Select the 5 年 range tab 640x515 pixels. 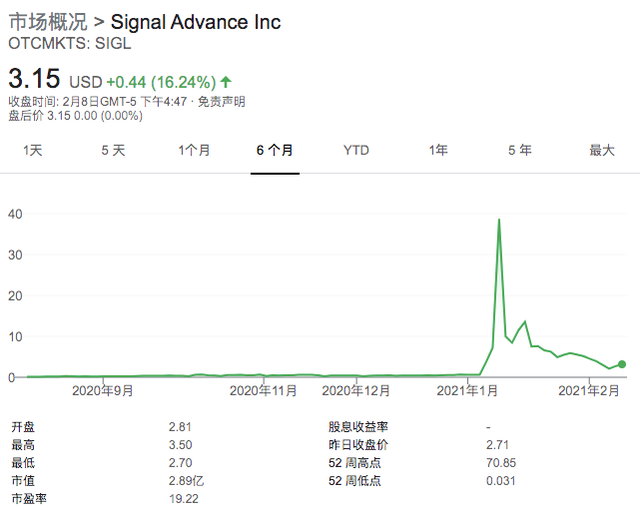519,150
